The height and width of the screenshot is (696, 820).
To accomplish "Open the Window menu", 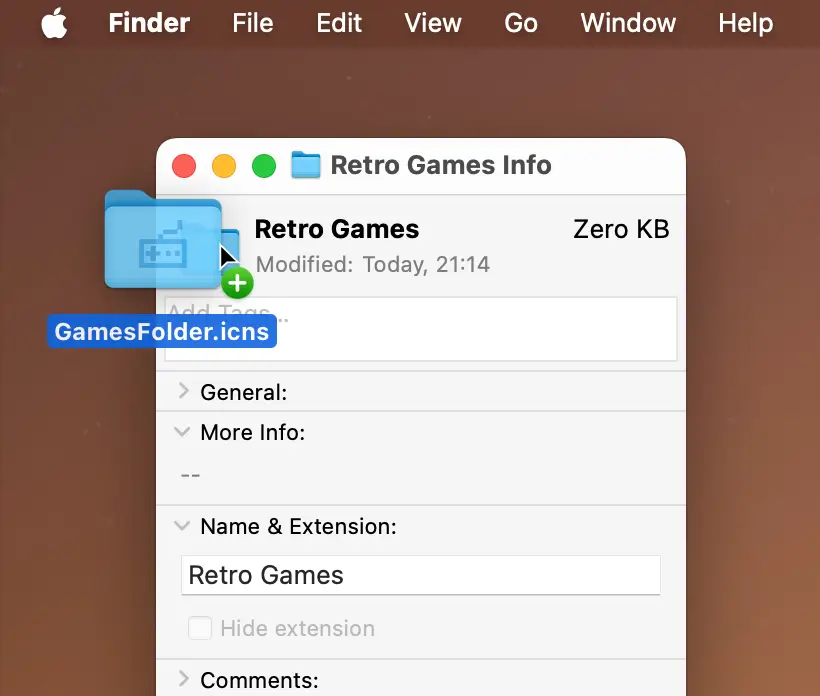I will (x=628, y=23).
